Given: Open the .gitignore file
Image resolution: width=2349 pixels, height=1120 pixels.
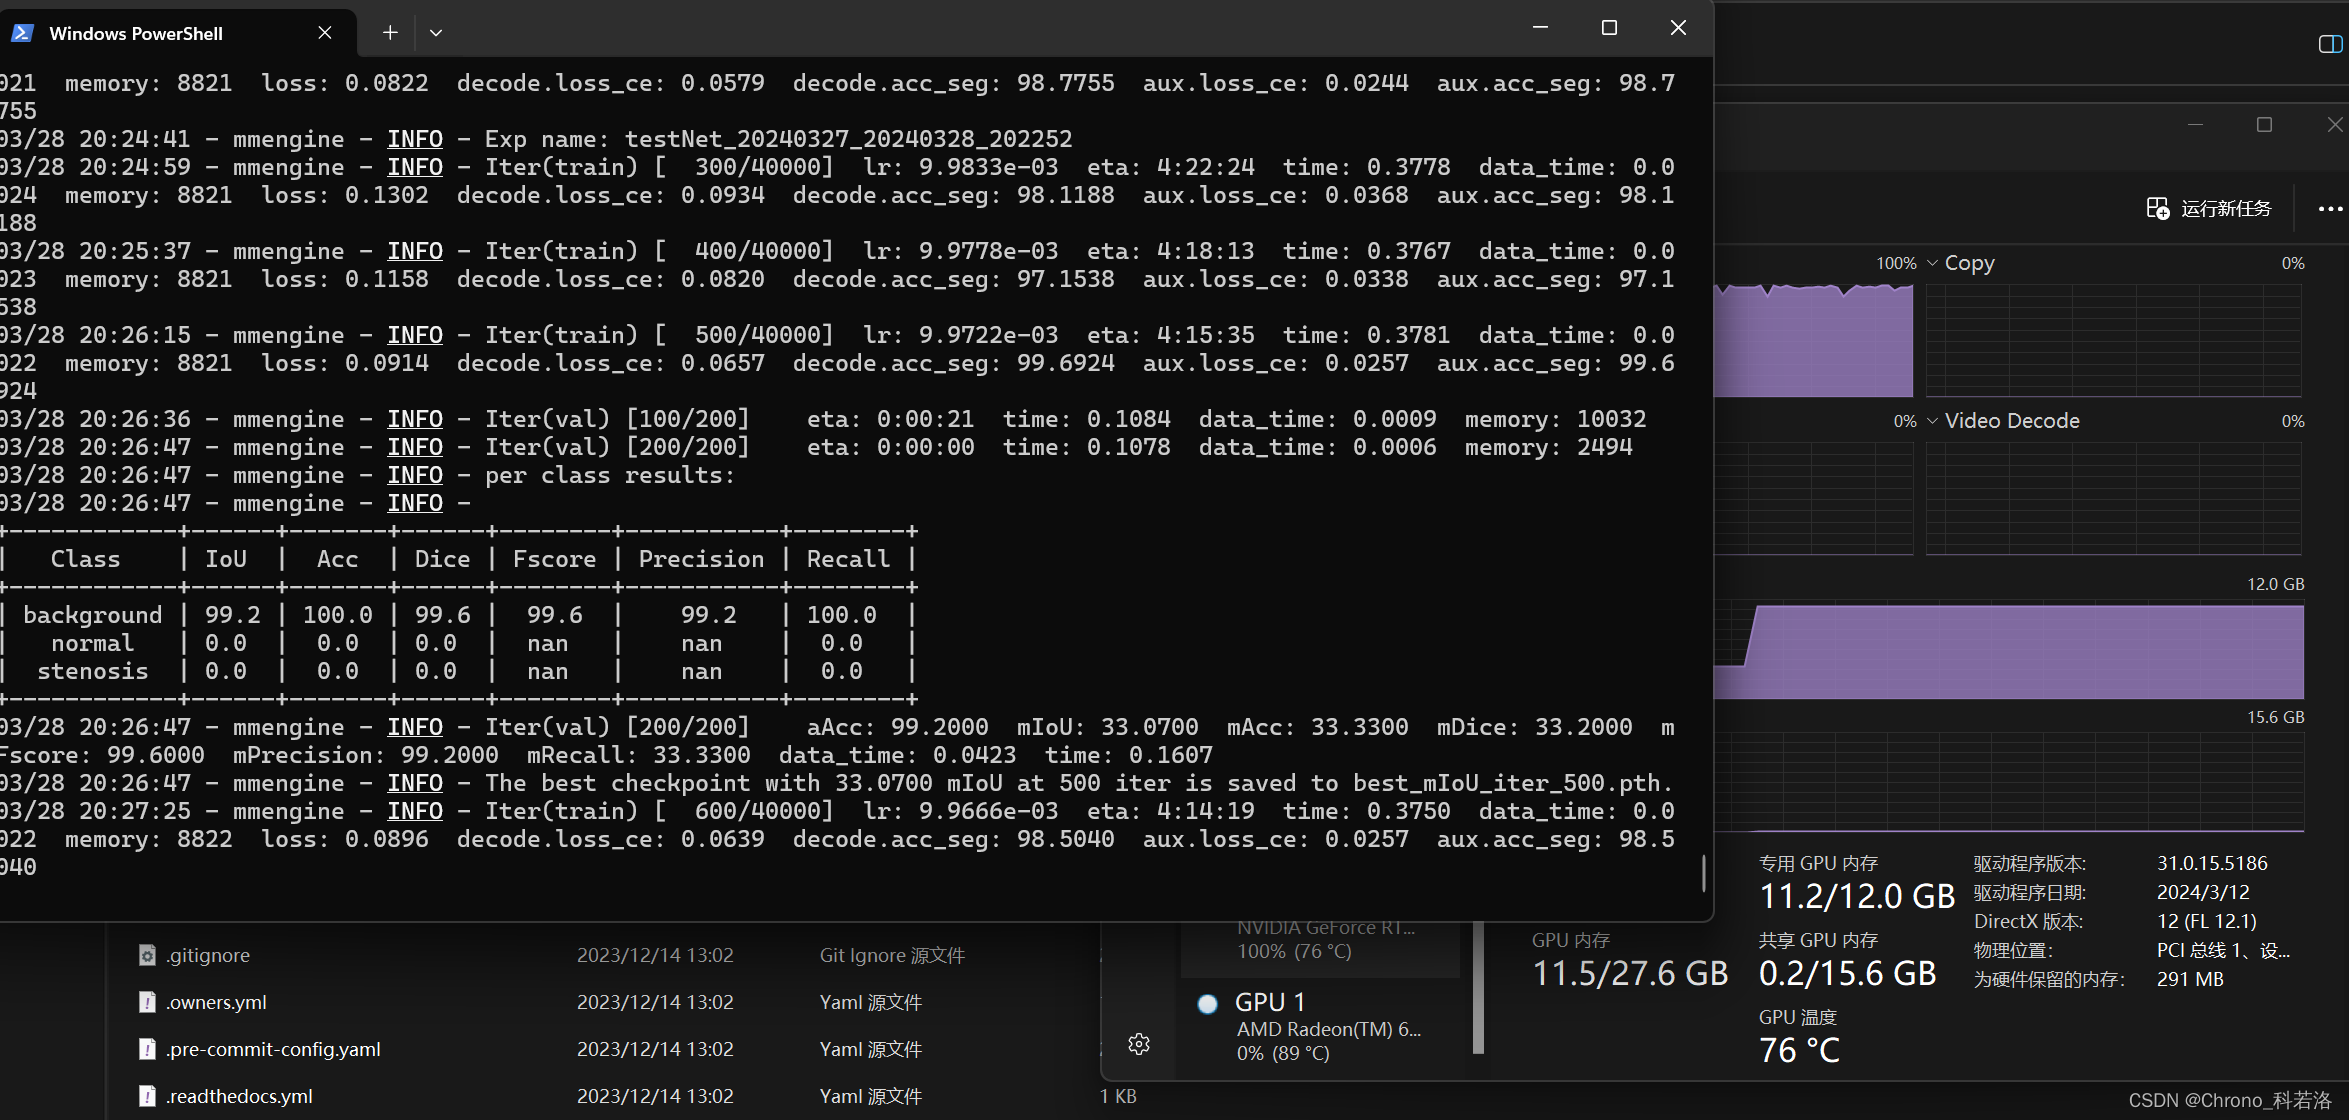Looking at the screenshot, I should click(x=208, y=955).
